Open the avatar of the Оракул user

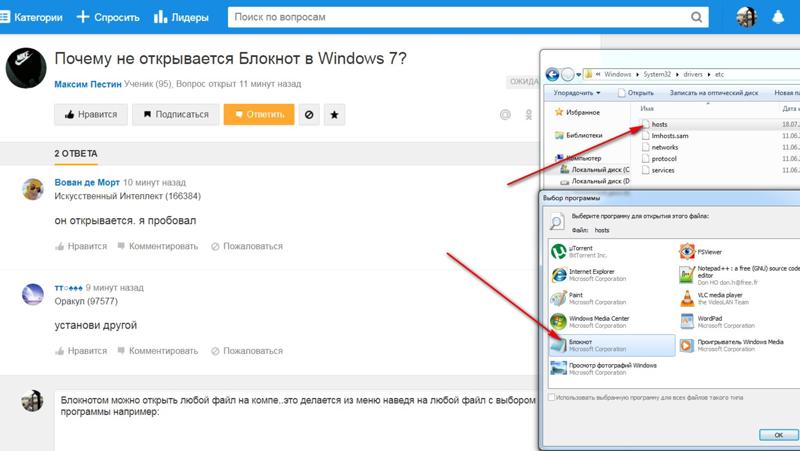pyautogui.click(x=33, y=294)
